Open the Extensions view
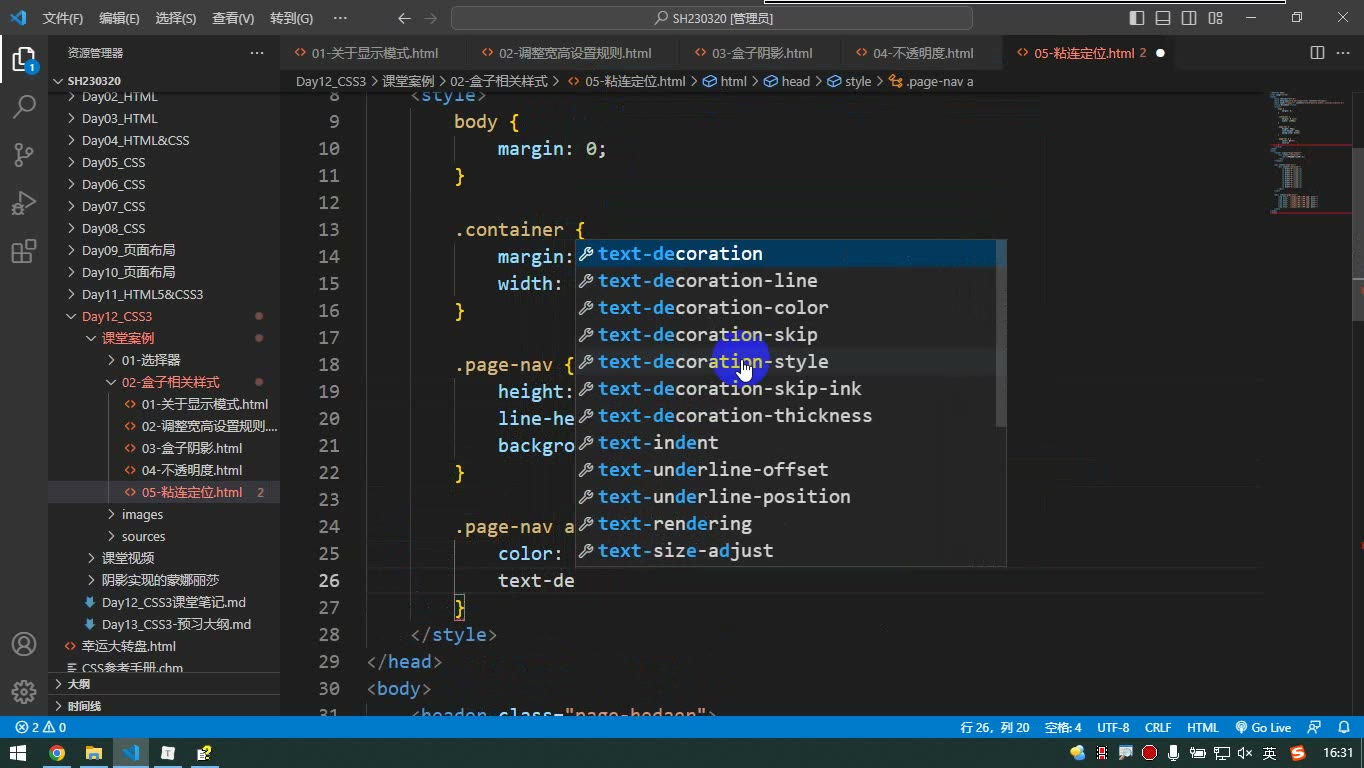 coord(24,251)
